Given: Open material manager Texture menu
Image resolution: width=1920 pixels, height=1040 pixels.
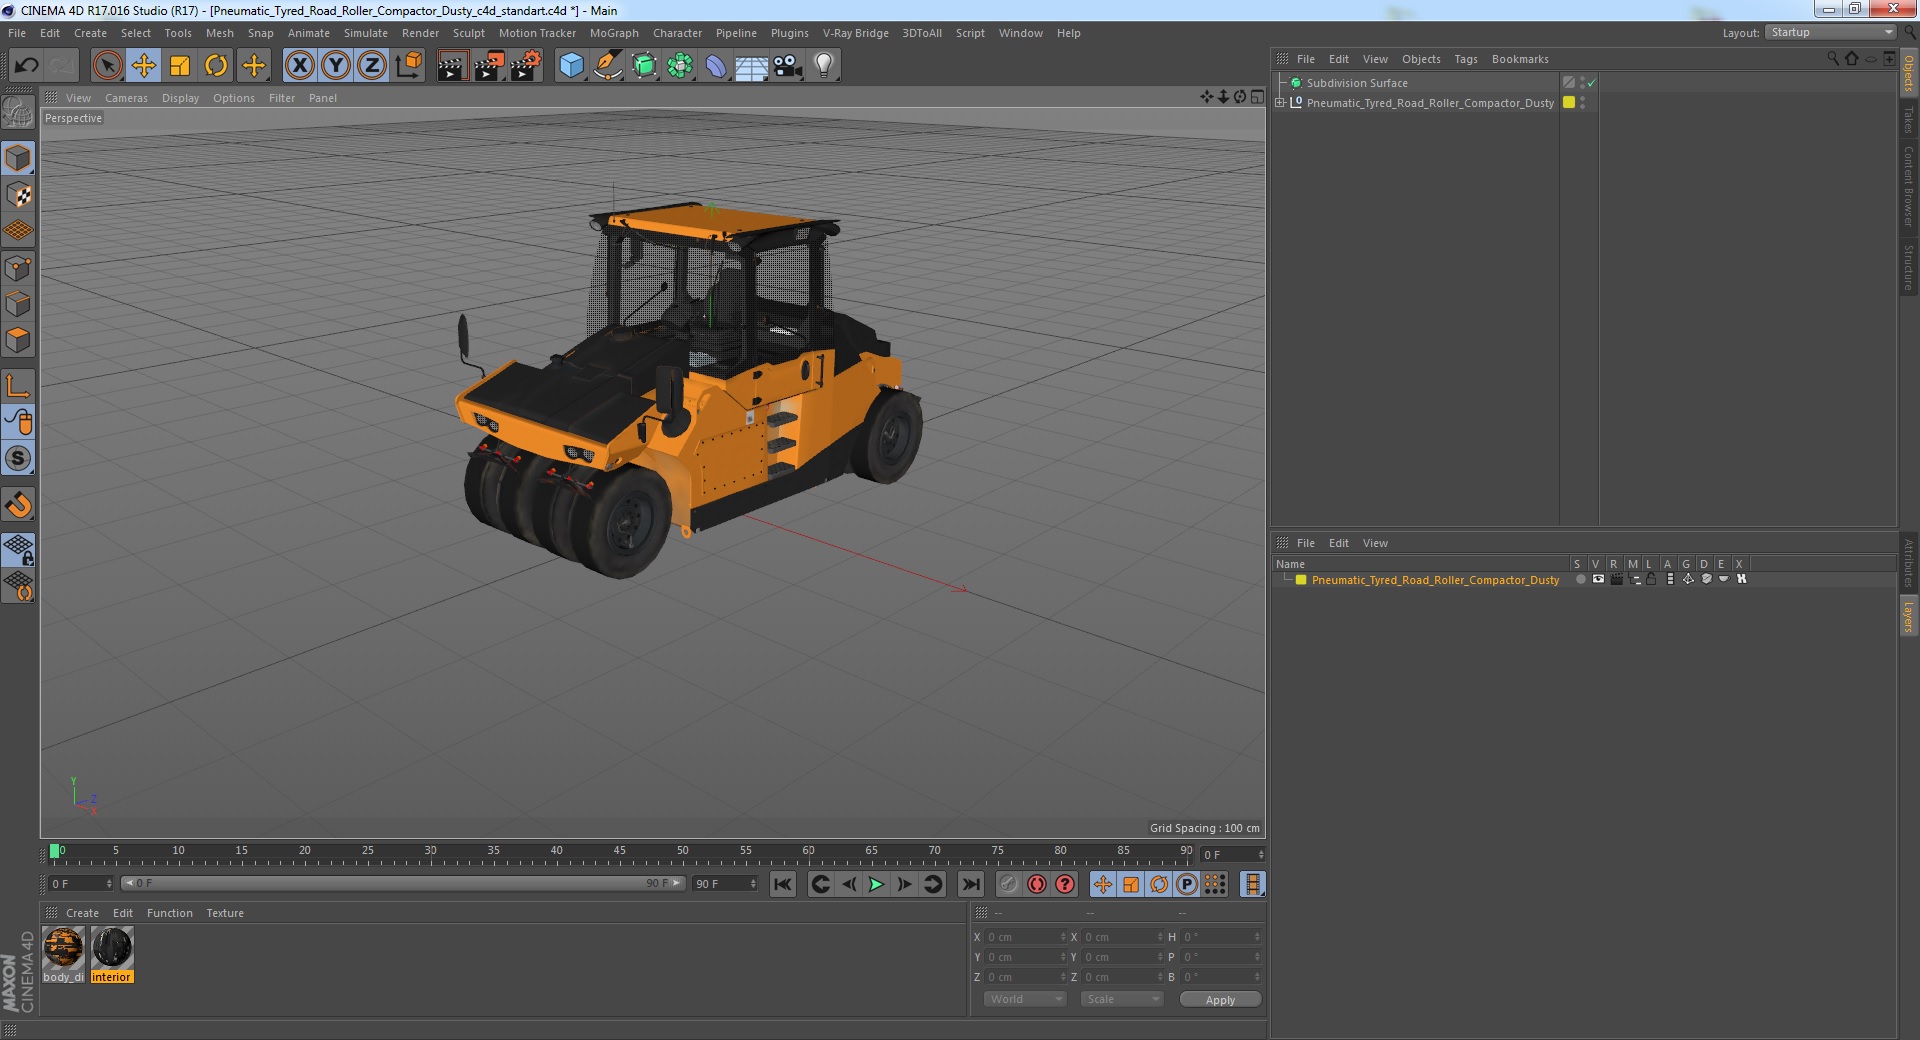Looking at the screenshot, I should tap(225, 913).
